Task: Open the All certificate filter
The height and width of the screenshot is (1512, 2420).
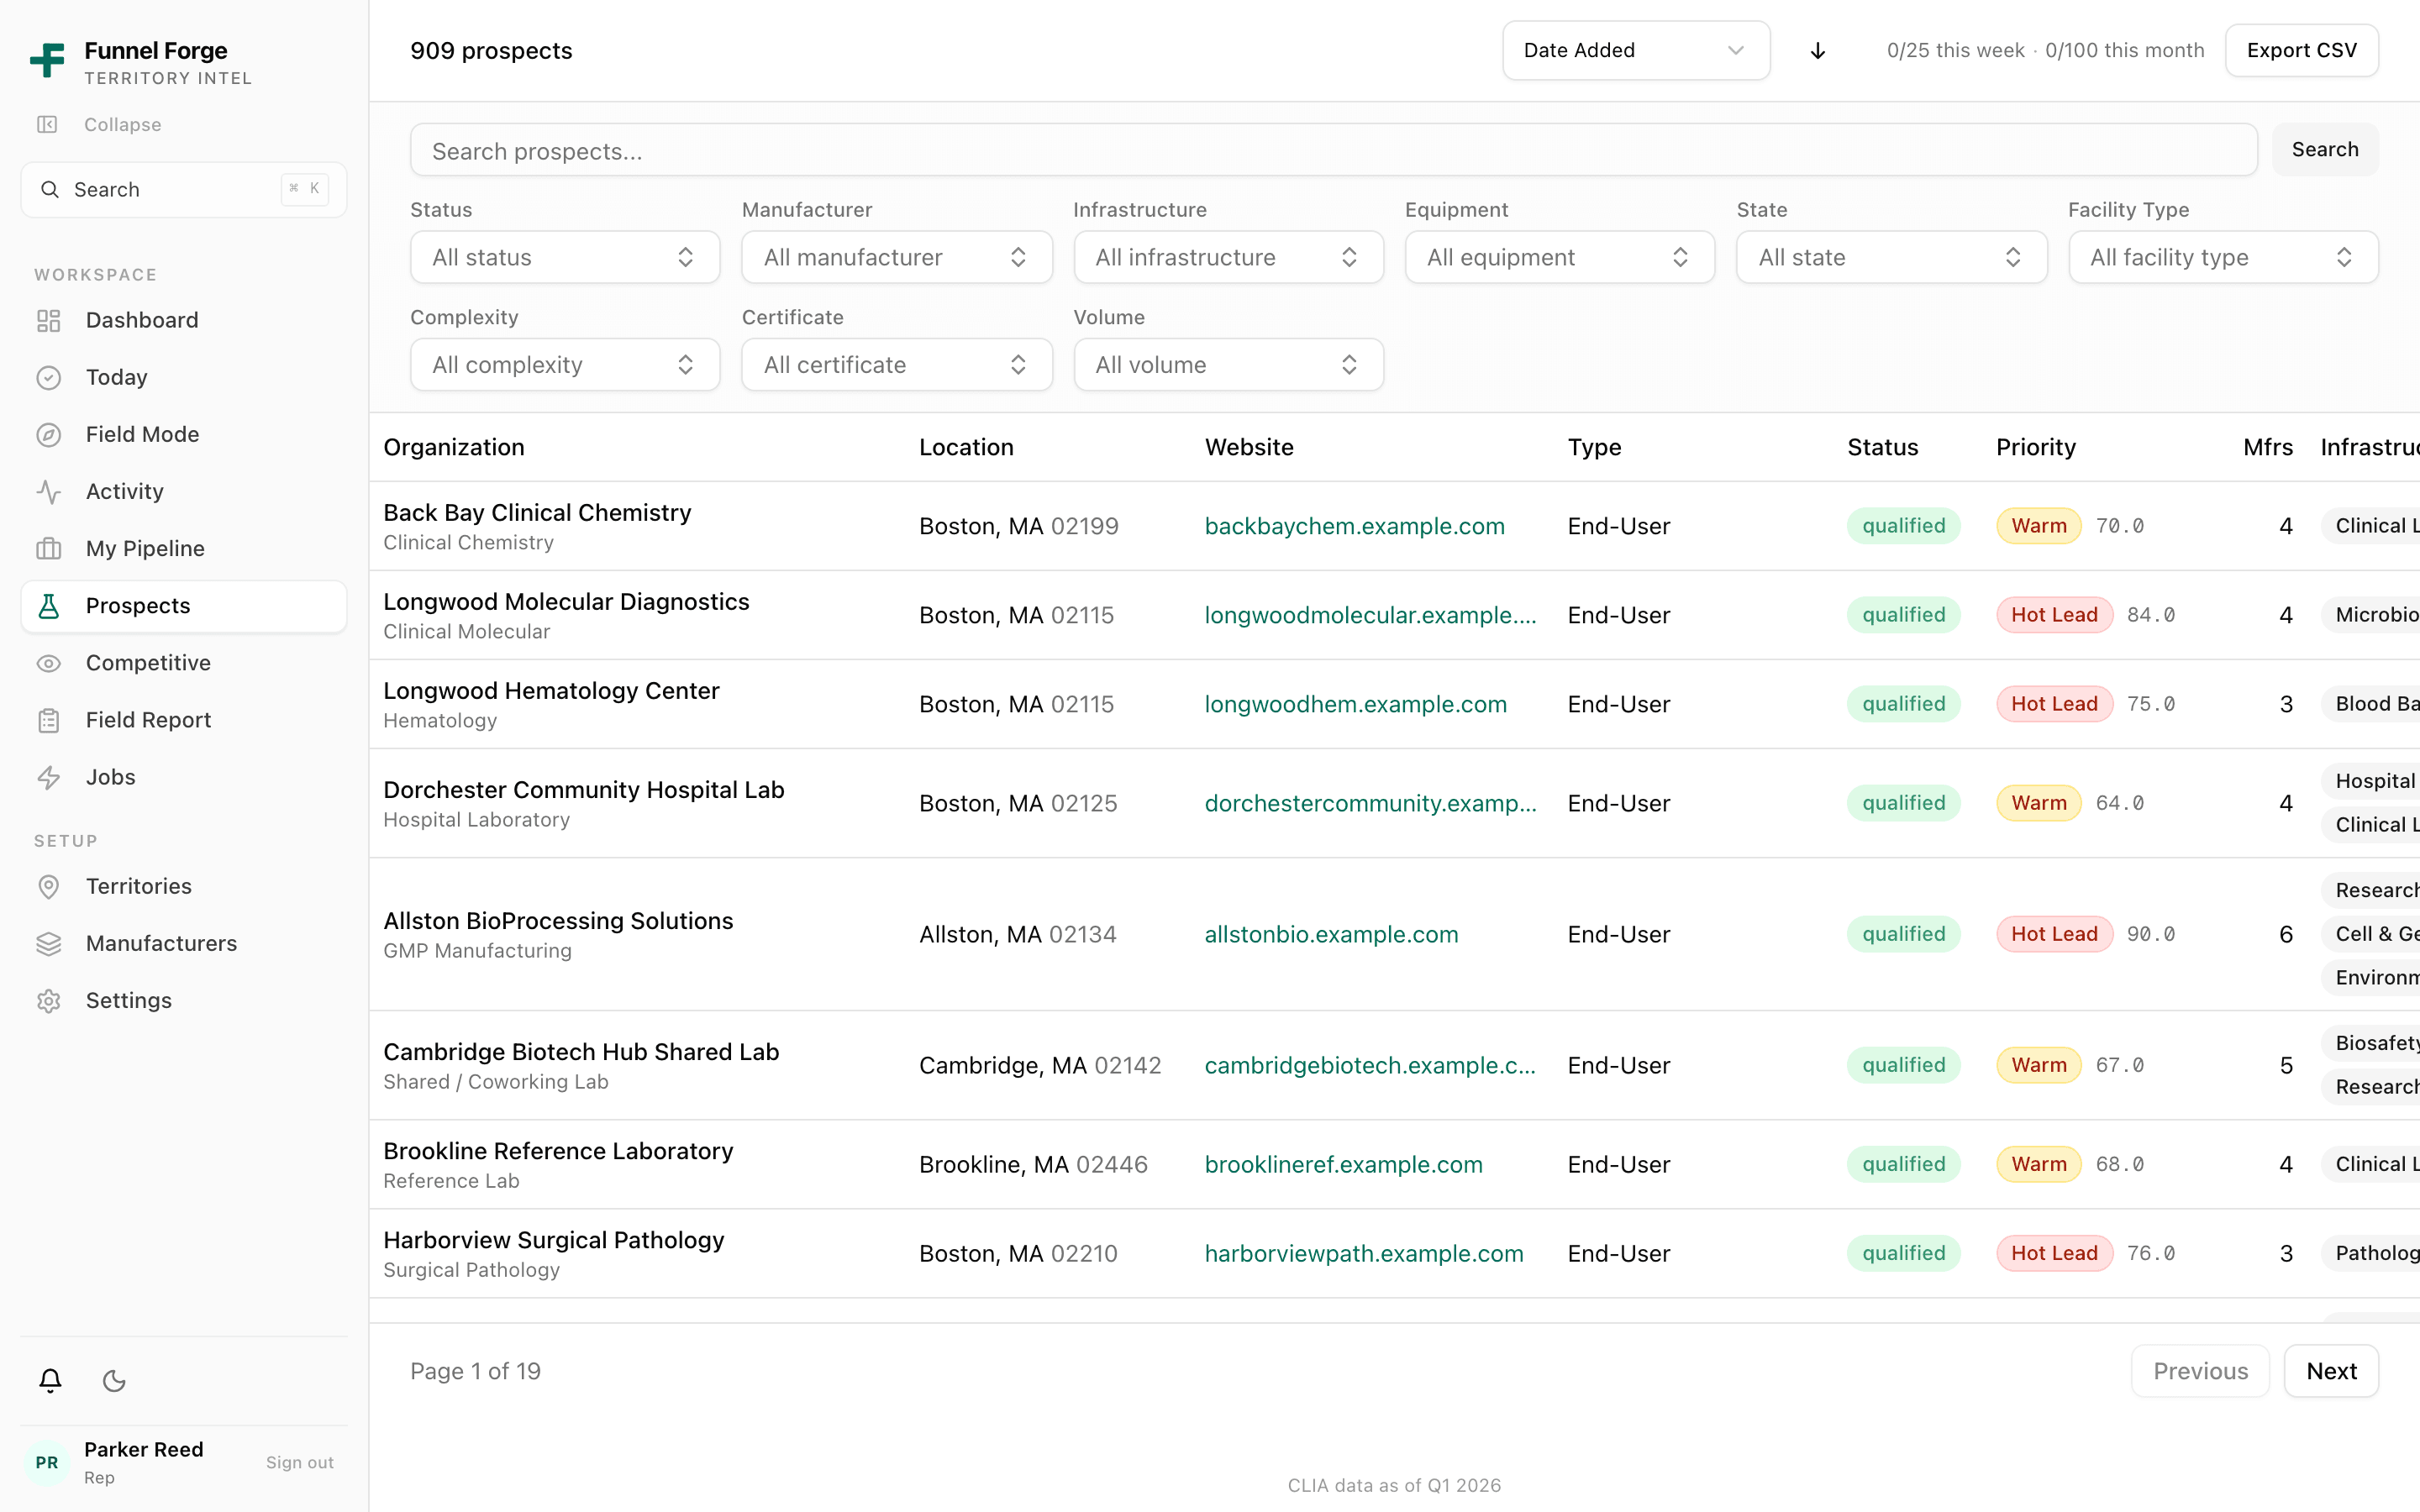Action: coord(897,364)
